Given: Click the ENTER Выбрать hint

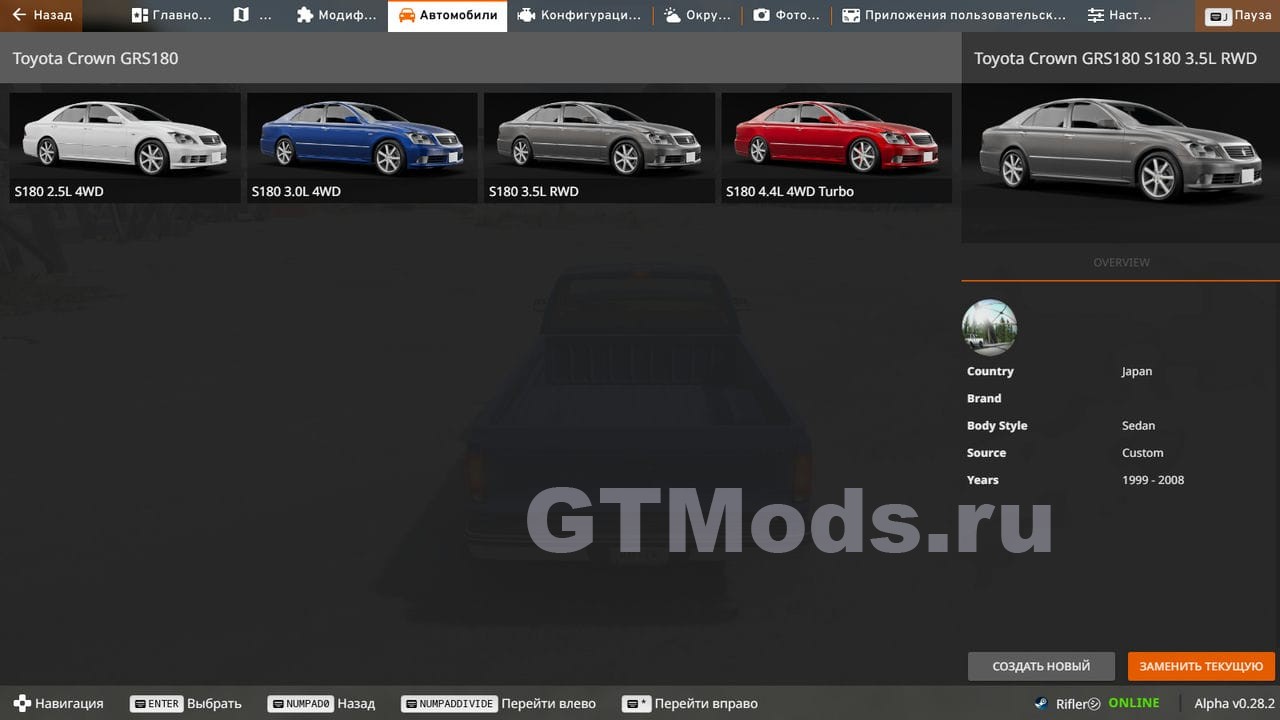Looking at the screenshot, I should click(x=186, y=703).
